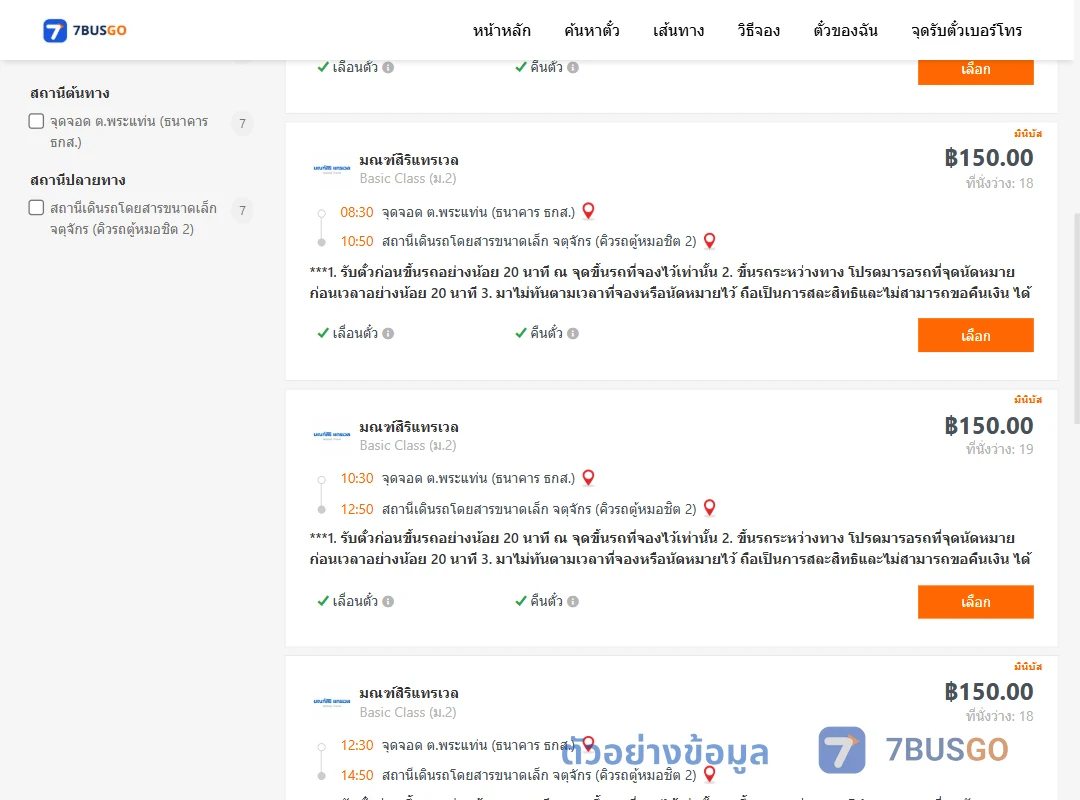Image resolution: width=1080 pixels, height=800 pixels.
Task: Click ฿150.00 price of the 10:30 trip
Action: click(x=989, y=425)
